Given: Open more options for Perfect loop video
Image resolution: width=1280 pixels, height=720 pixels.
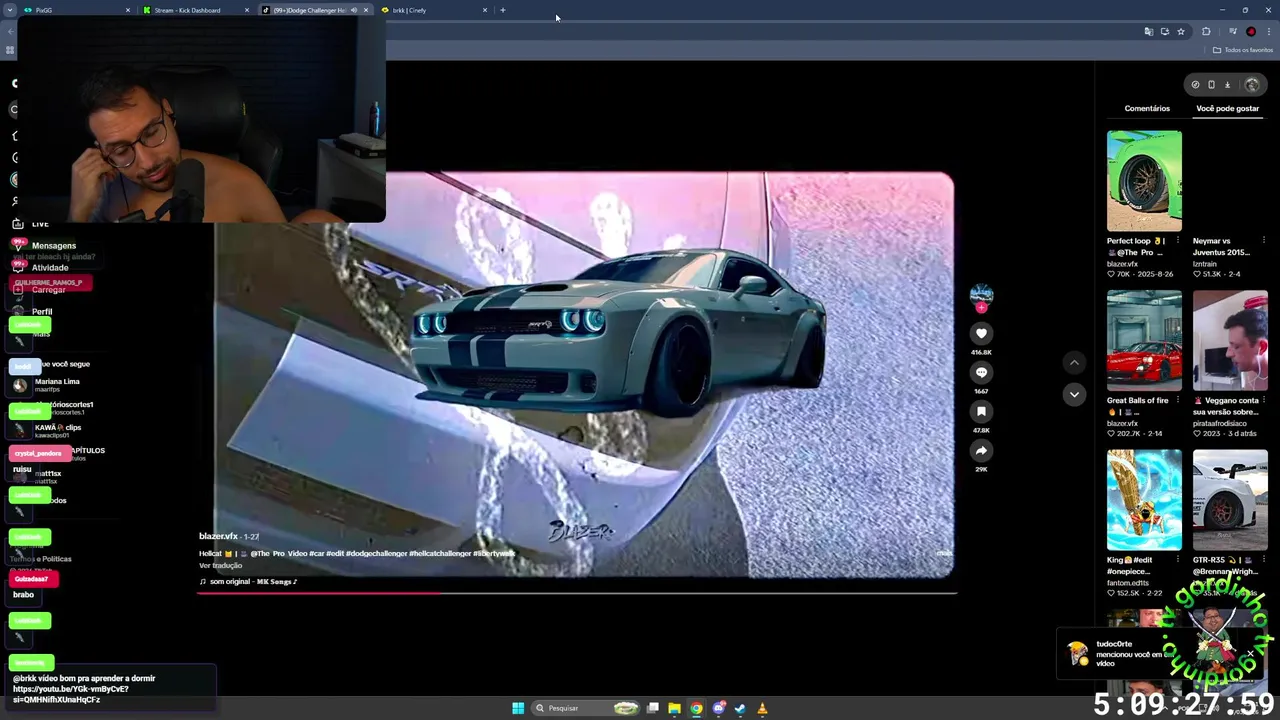Looking at the screenshot, I should point(1178,241).
